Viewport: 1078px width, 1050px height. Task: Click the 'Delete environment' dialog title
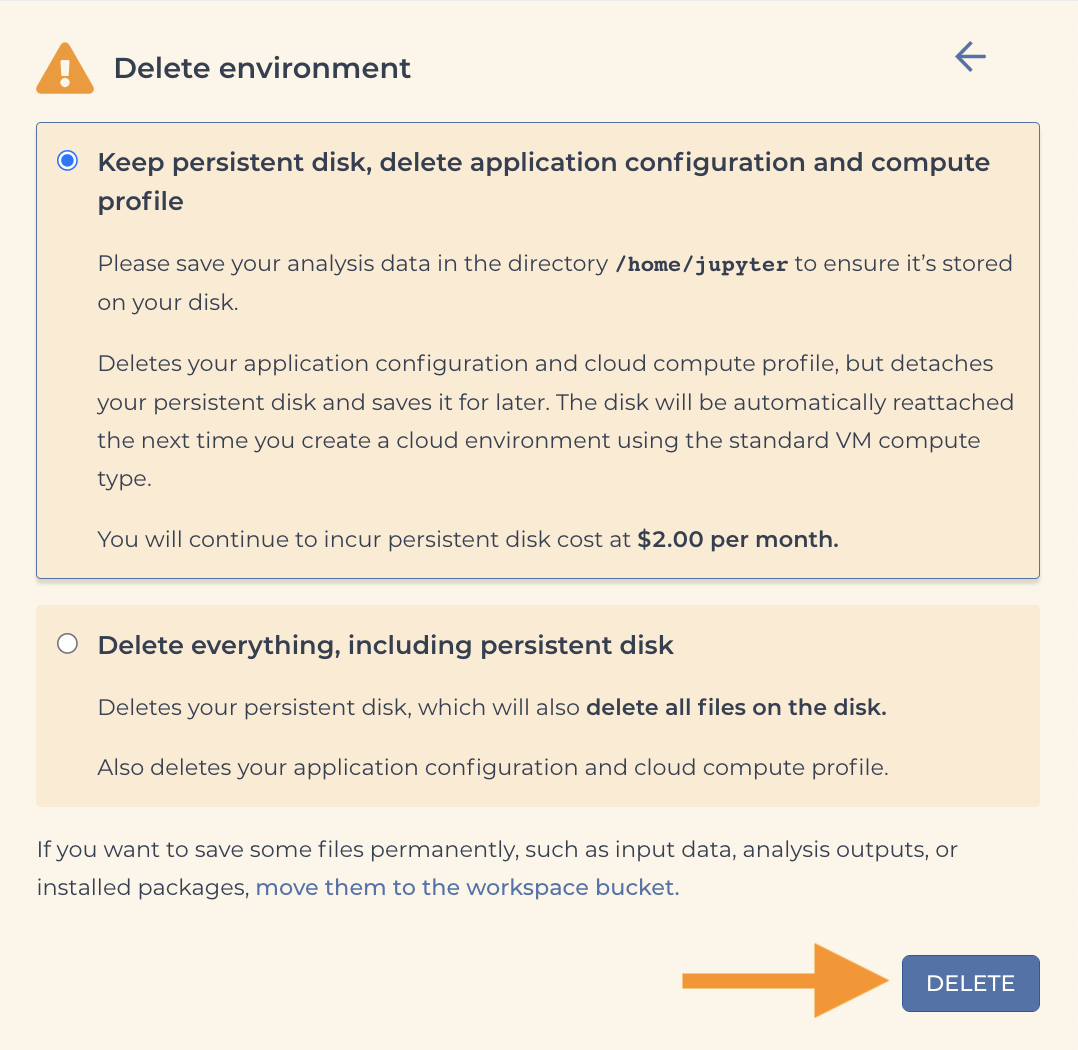click(x=262, y=68)
